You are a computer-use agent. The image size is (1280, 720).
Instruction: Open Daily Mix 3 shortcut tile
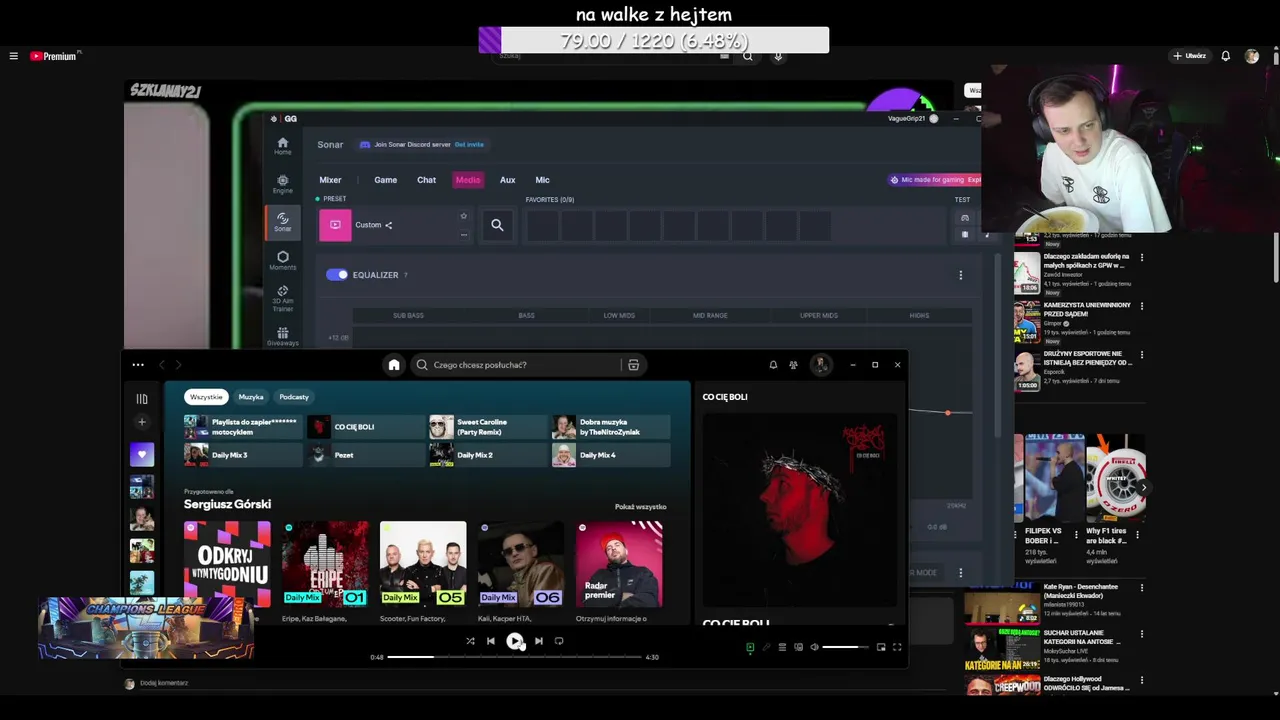(243, 455)
